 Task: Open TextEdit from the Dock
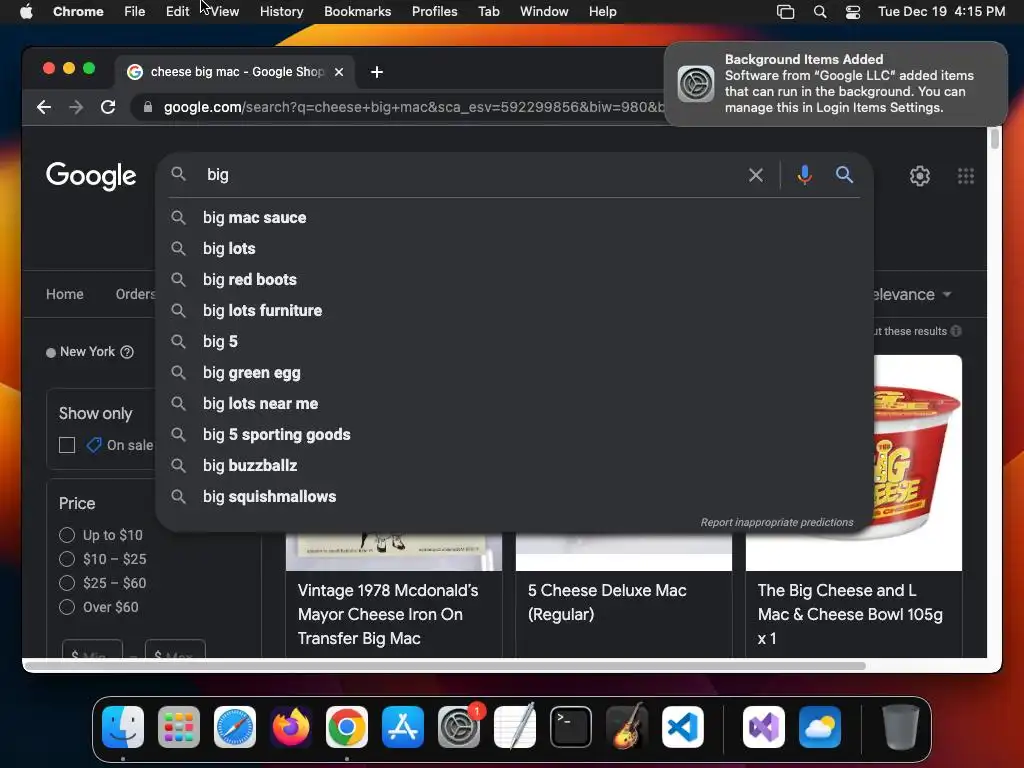pyautogui.click(x=515, y=727)
